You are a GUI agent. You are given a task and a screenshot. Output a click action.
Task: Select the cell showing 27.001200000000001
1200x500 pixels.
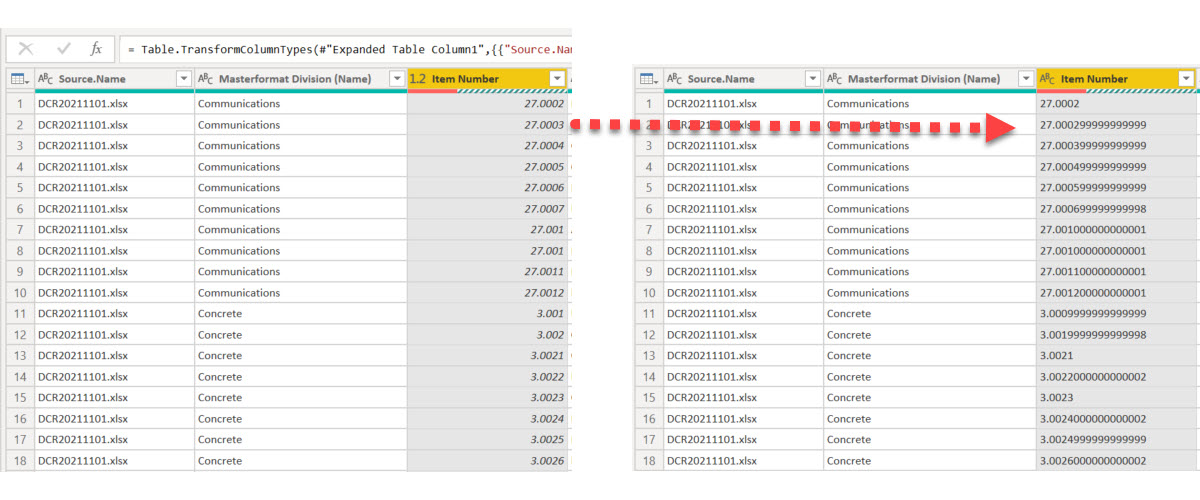[1117, 293]
